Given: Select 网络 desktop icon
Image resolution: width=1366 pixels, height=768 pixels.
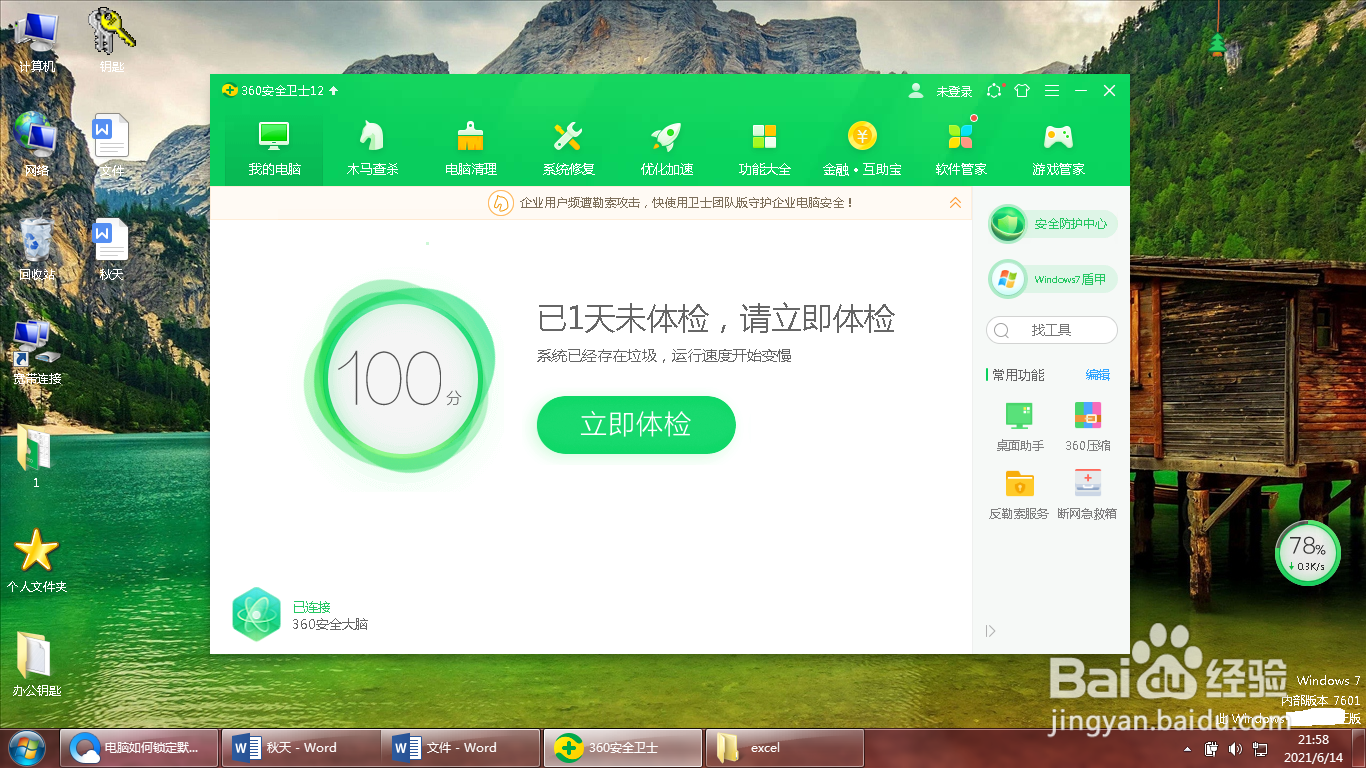Looking at the screenshot, I should [37, 145].
